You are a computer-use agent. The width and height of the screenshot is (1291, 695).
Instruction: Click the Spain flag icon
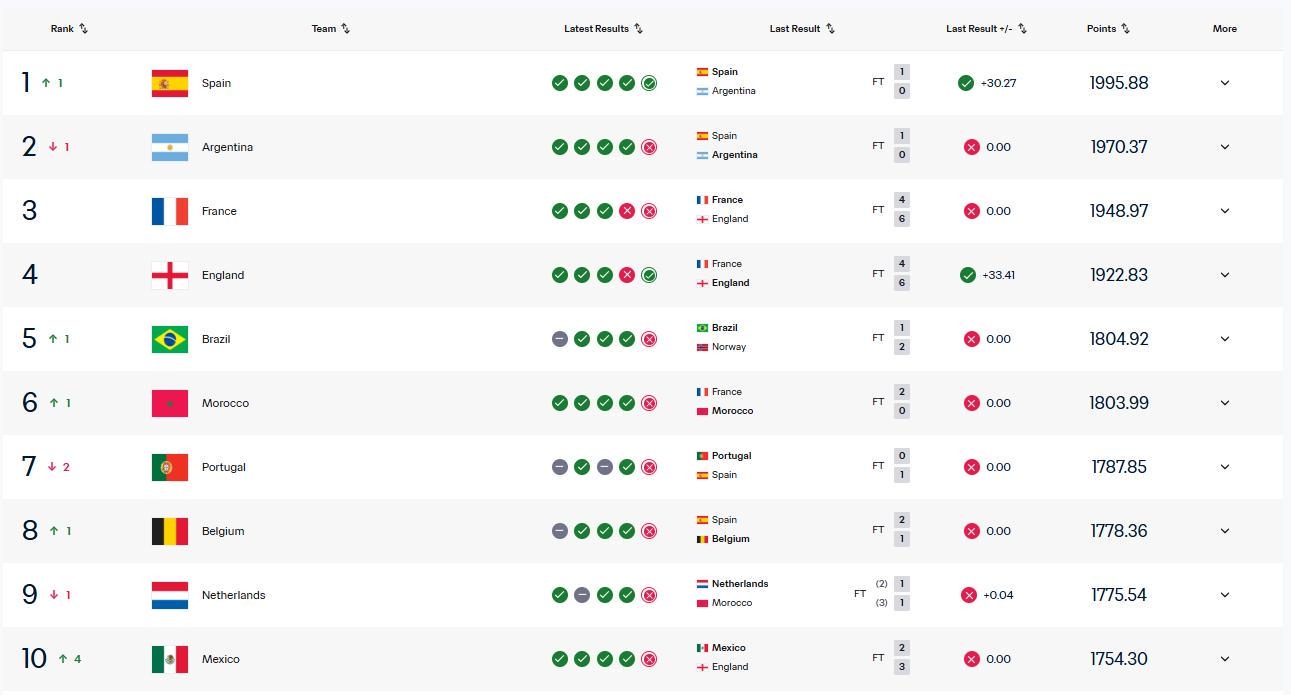(x=170, y=83)
